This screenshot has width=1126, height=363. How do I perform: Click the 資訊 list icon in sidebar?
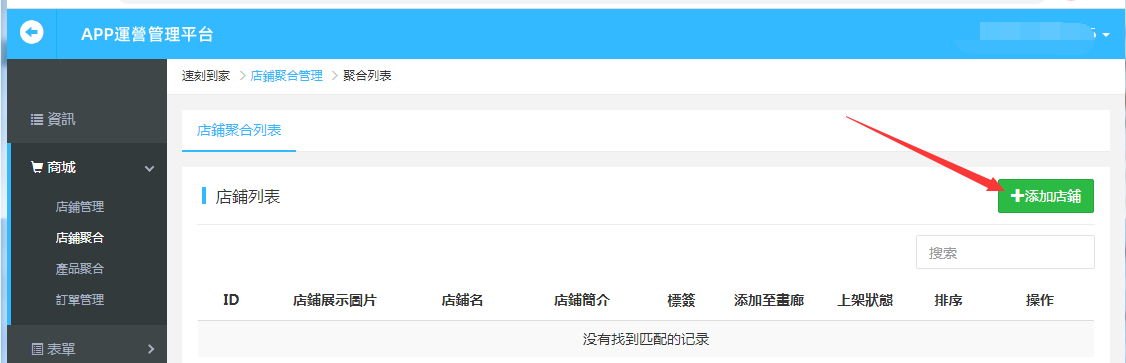point(37,120)
